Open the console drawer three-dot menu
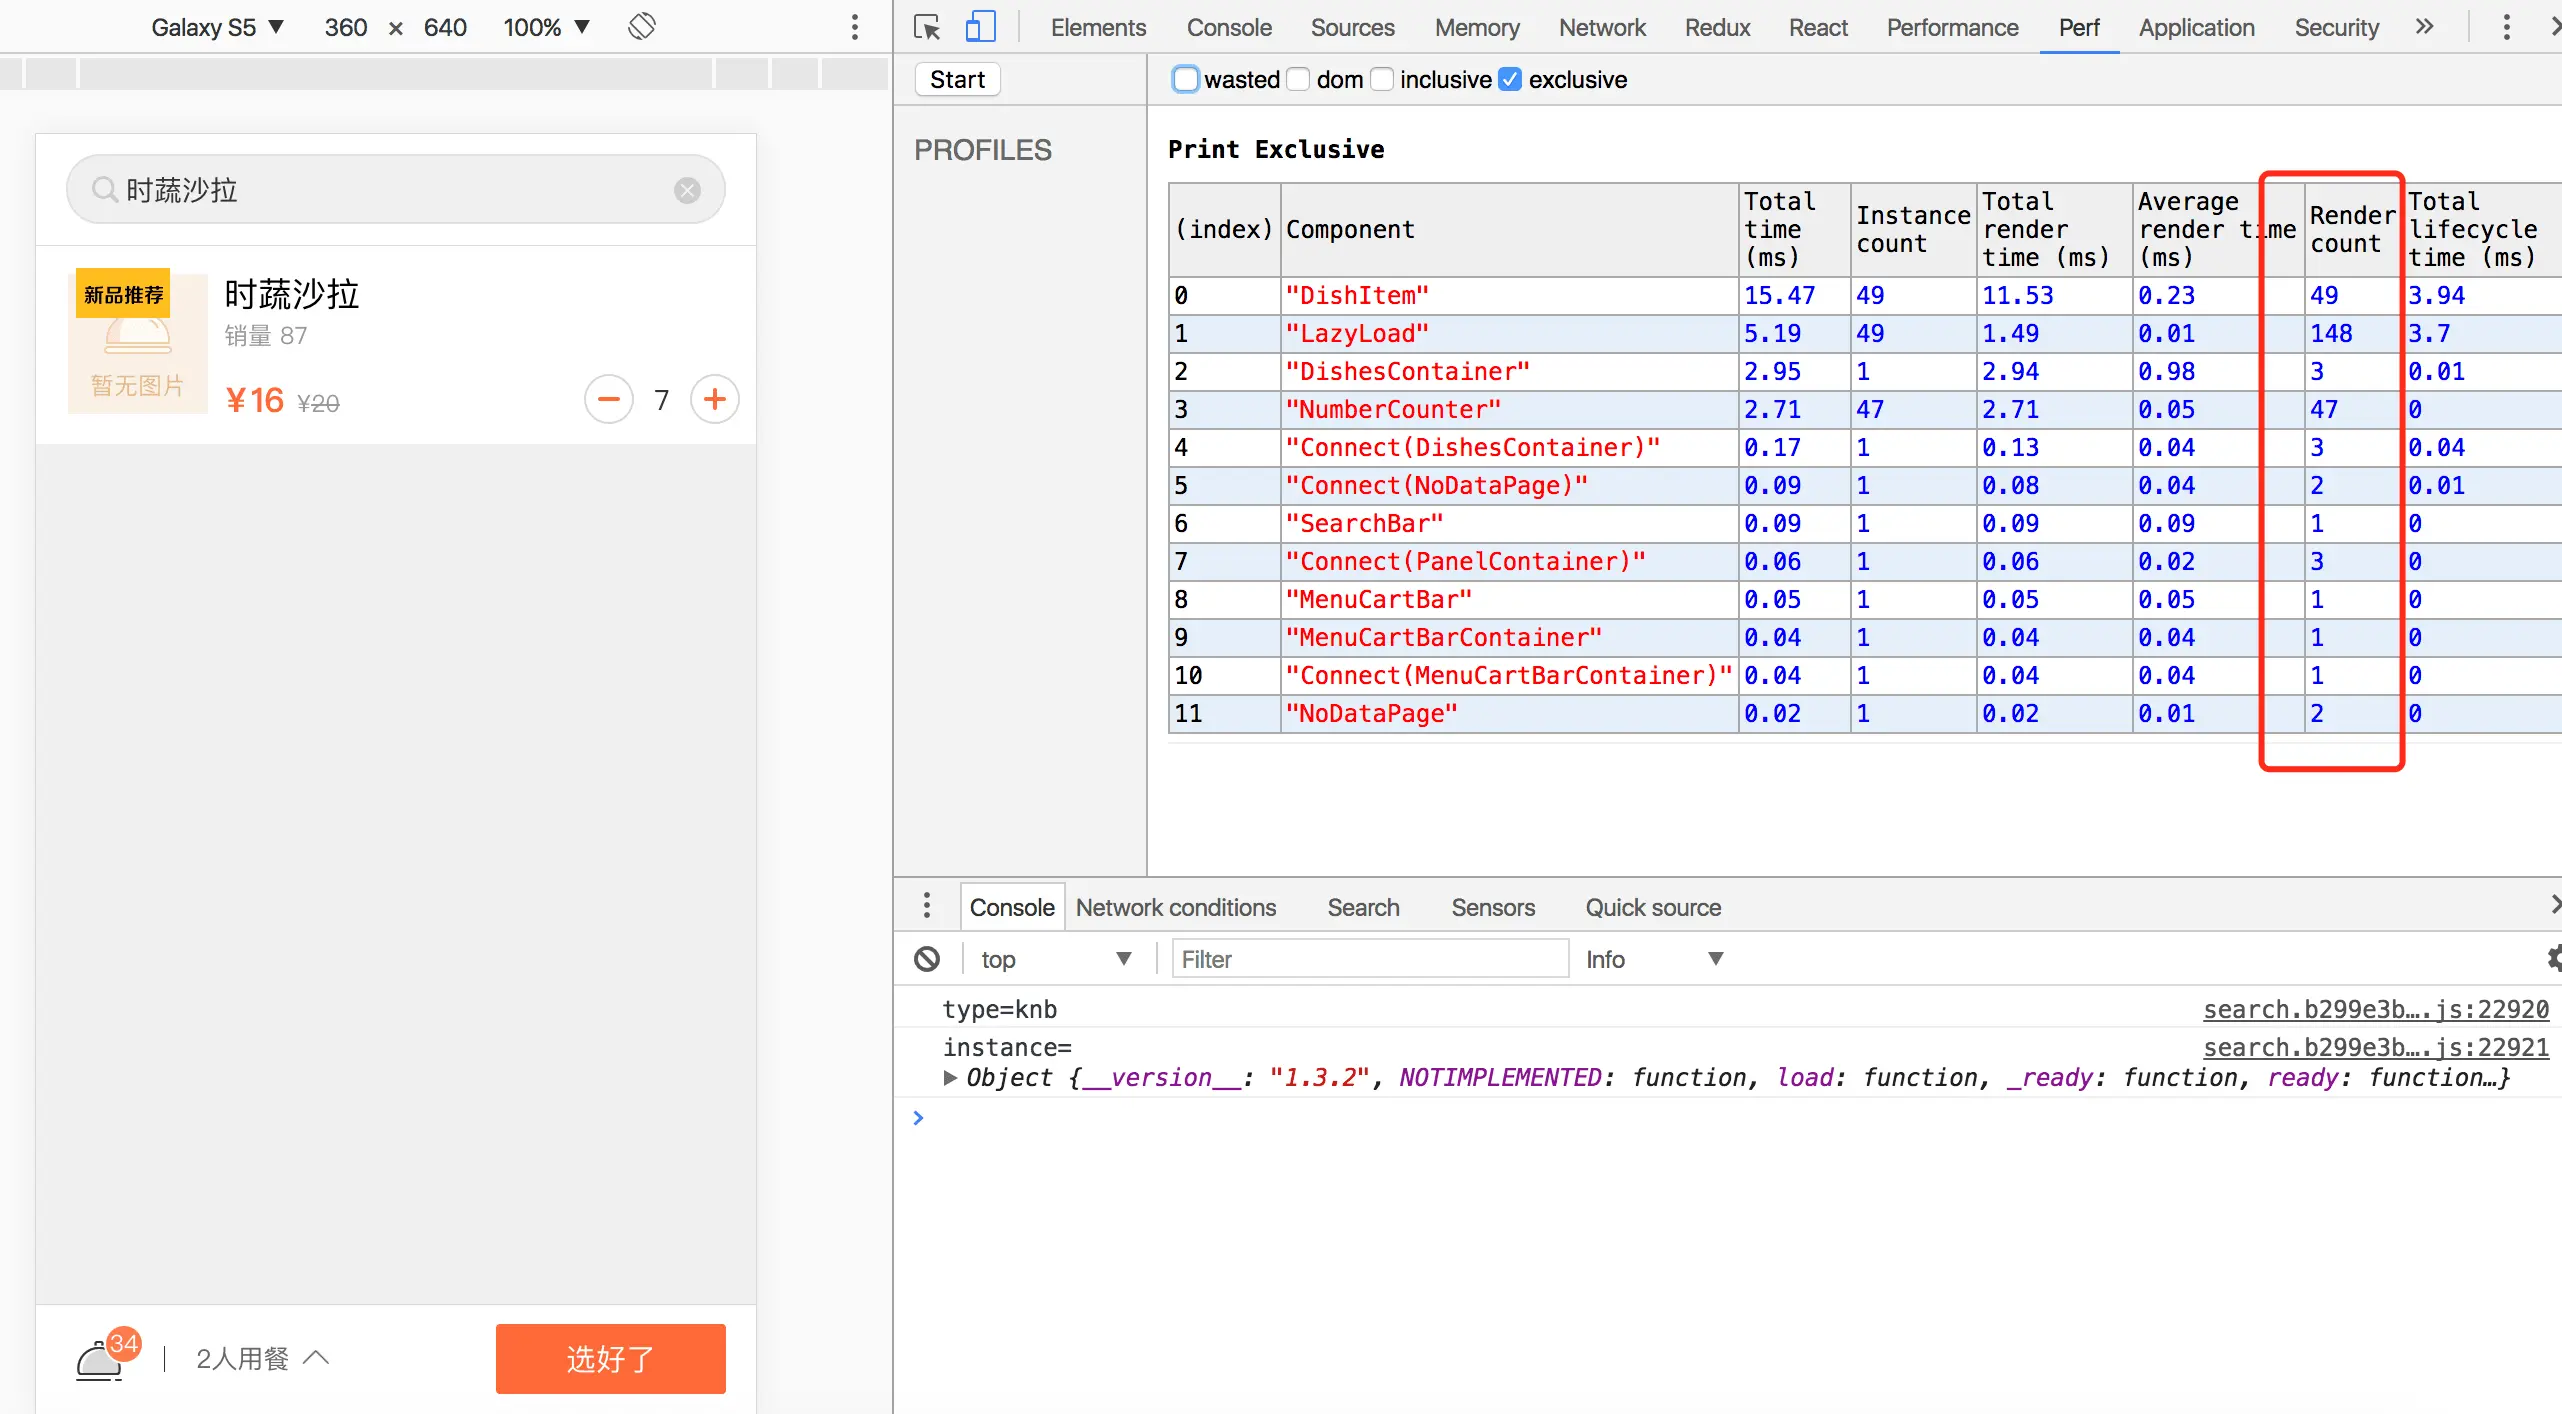This screenshot has height=1414, width=2562. click(927, 906)
